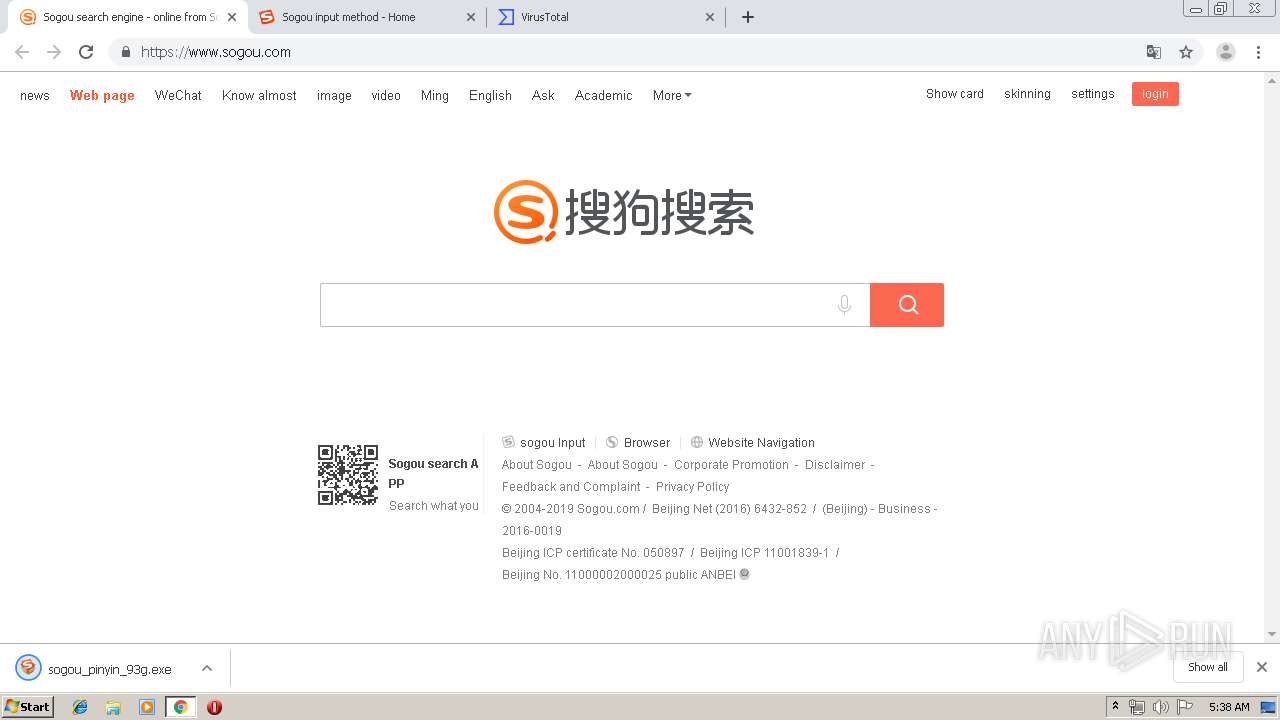The image size is (1280, 720).
Task: Open the Website Navigation link
Action: click(753, 442)
